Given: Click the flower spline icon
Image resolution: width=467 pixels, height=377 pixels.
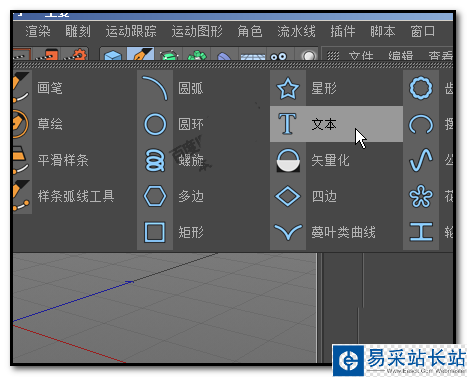Looking at the screenshot, I should (421, 196).
